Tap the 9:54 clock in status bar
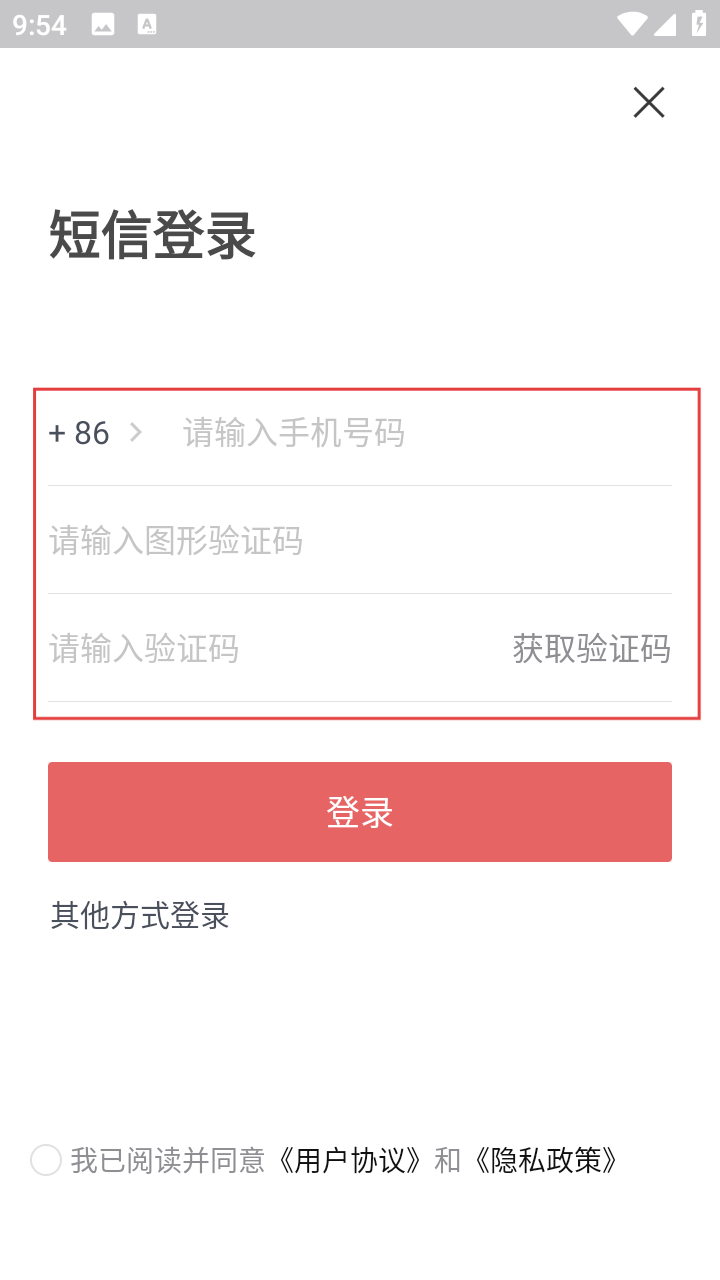 coord(40,25)
